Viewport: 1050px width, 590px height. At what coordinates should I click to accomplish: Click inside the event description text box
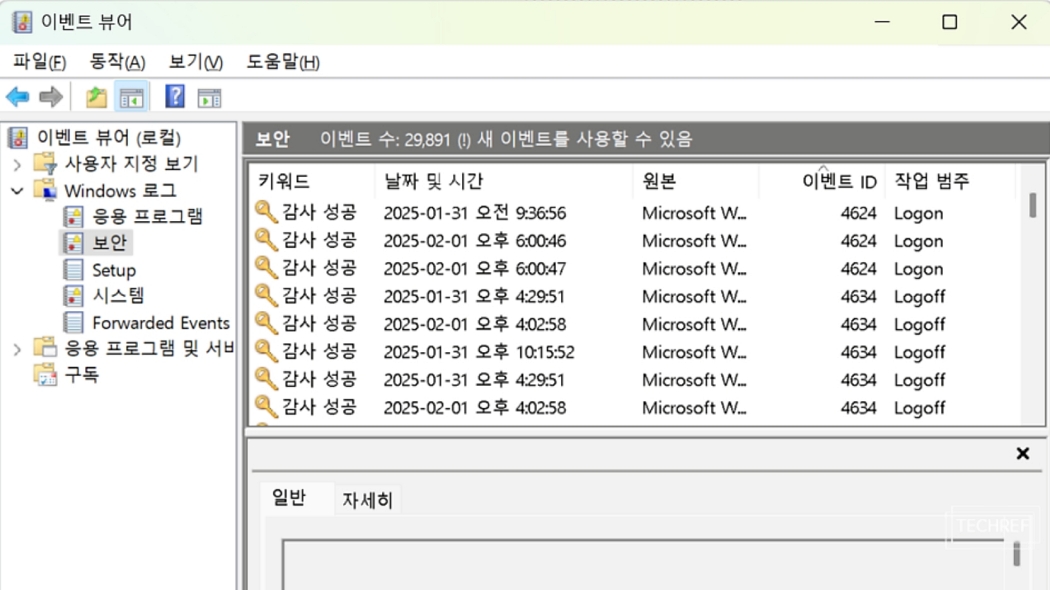(643, 565)
